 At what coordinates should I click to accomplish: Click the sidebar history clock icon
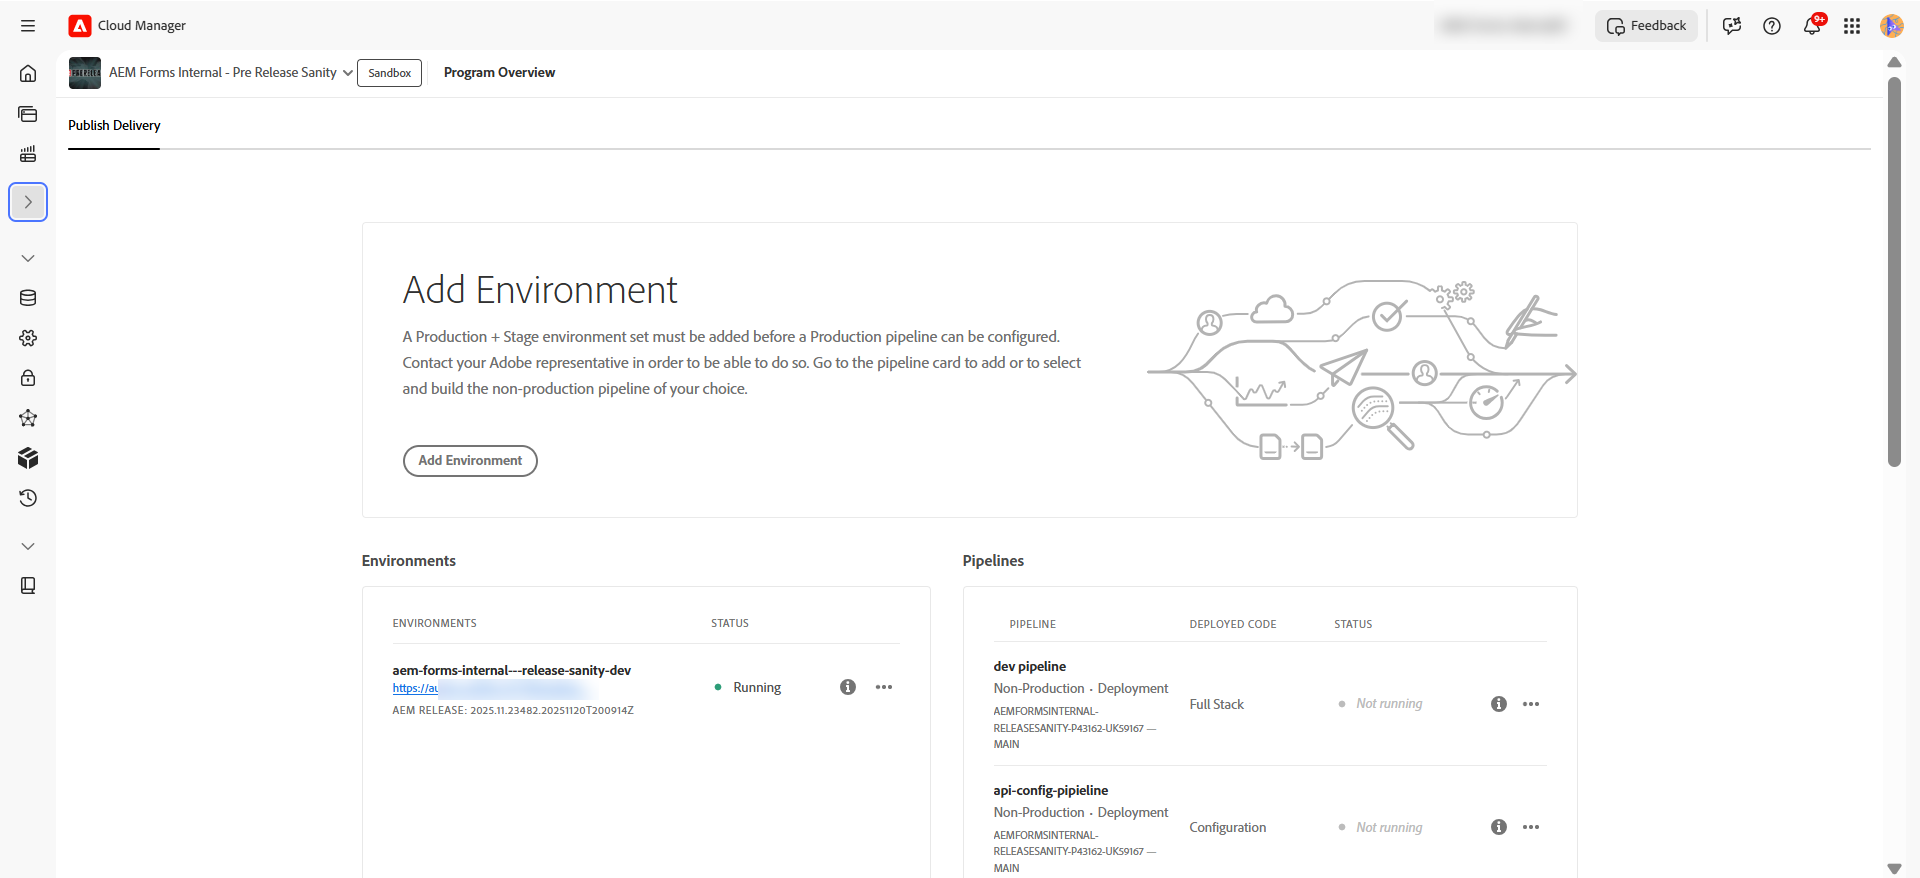point(28,498)
